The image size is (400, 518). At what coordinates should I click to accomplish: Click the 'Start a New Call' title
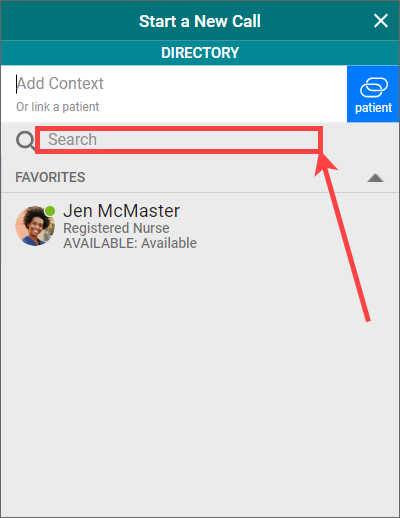click(x=200, y=21)
